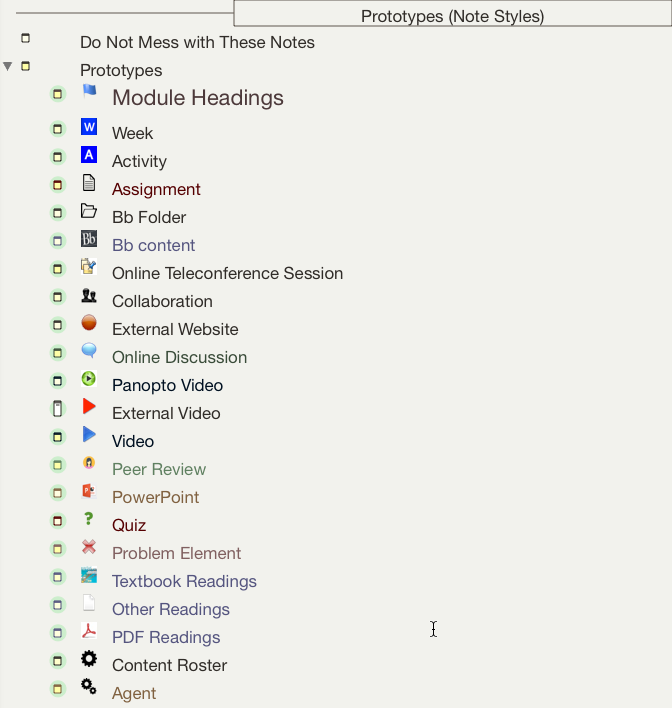Click the note marker left of Agent
The height and width of the screenshot is (708, 672).
57,689
